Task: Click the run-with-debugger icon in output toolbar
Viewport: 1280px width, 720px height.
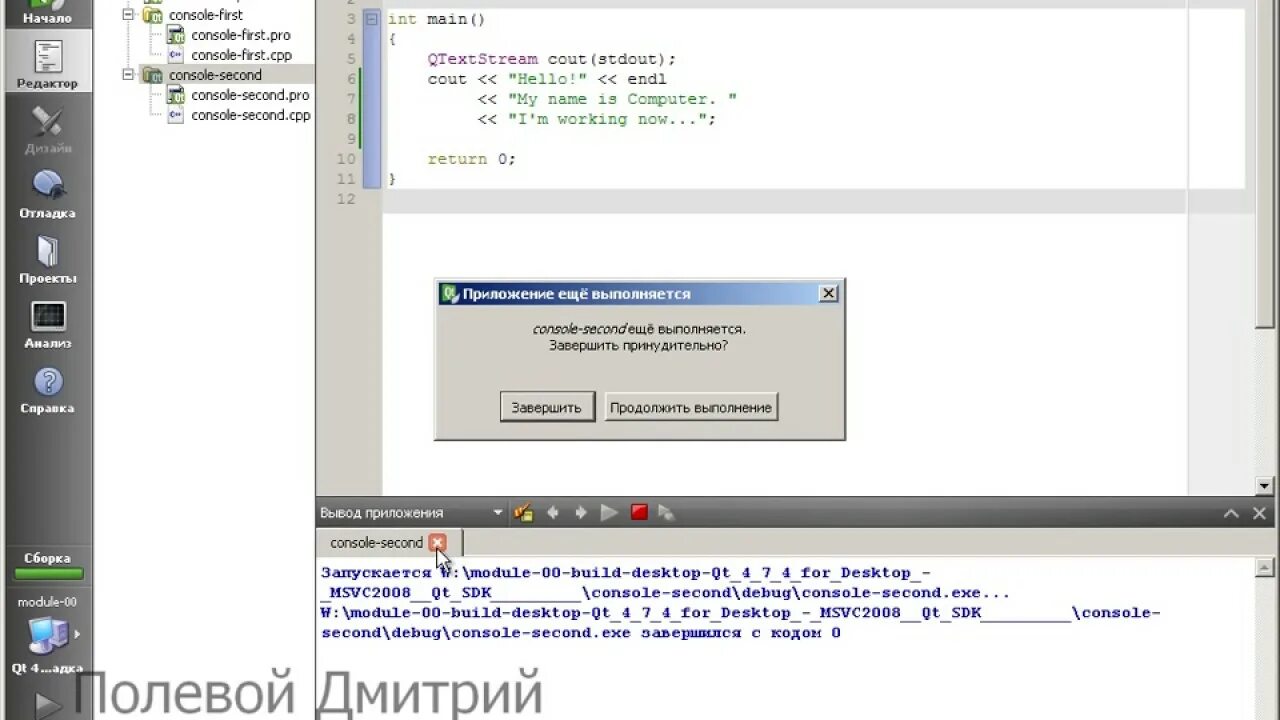Action: point(667,512)
